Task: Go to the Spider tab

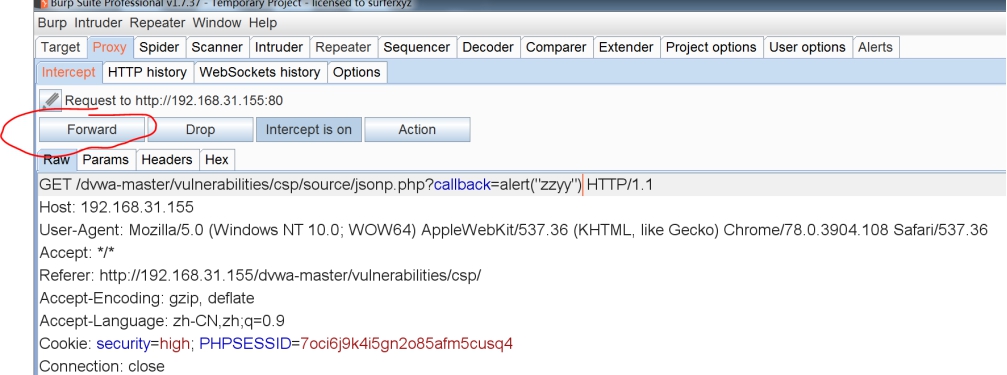Action: (x=159, y=48)
